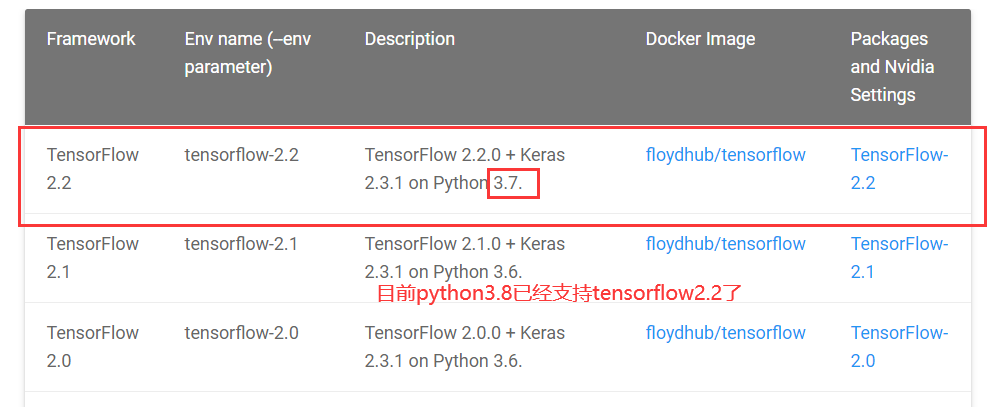991x407 pixels.
Task: Click the tensorflow-2.0 env name cell
Action: (241, 333)
